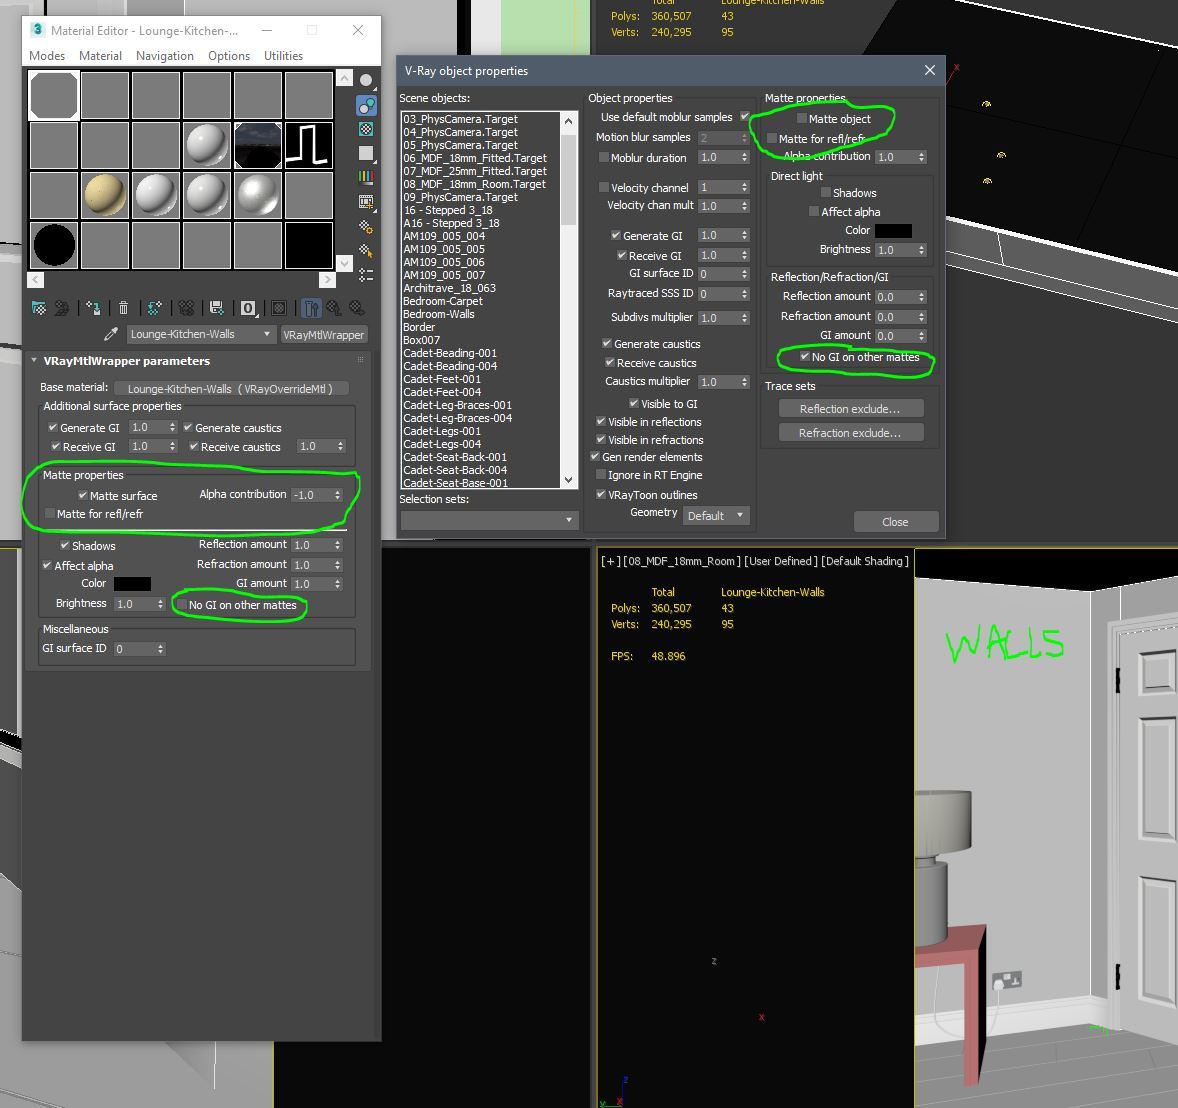Click Base material Lounge-Kitchen-Walls button
The image size is (1178, 1108).
click(x=230, y=388)
